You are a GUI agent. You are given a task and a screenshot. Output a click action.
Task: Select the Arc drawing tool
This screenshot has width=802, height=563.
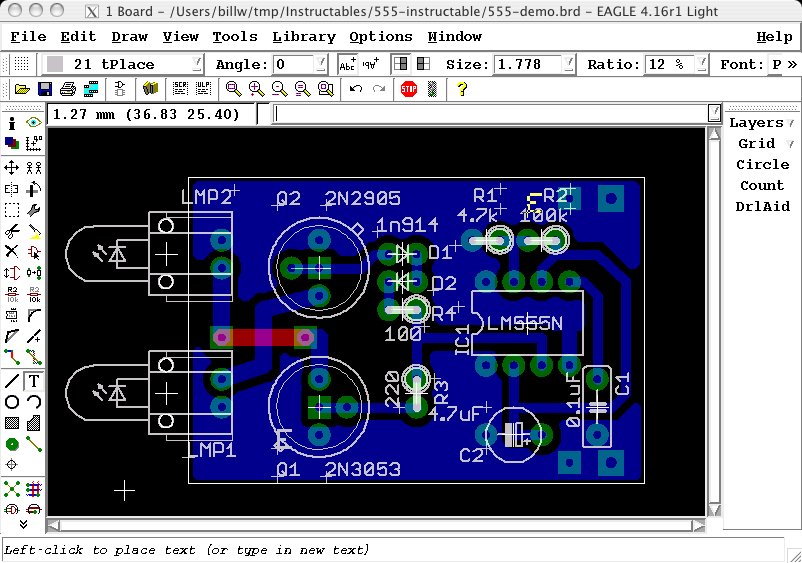pyautogui.click(x=34, y=402)
